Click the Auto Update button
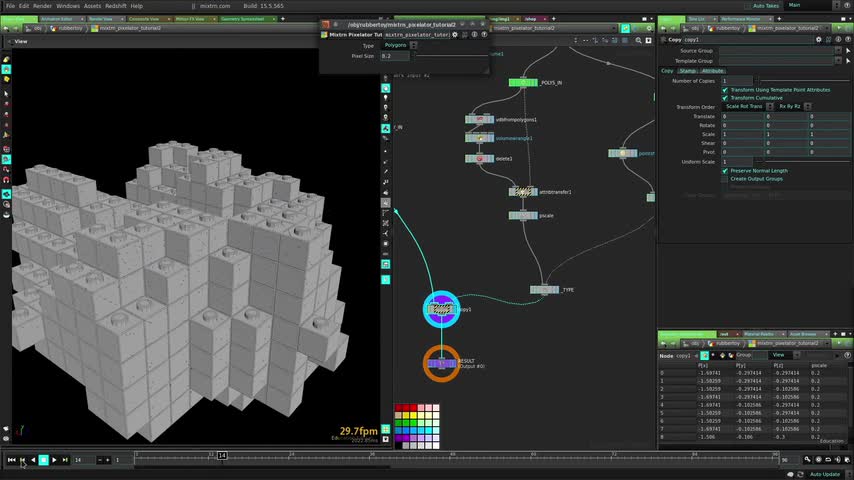The height and width of the screenshot is (480, 854). [x=824, y=474]
